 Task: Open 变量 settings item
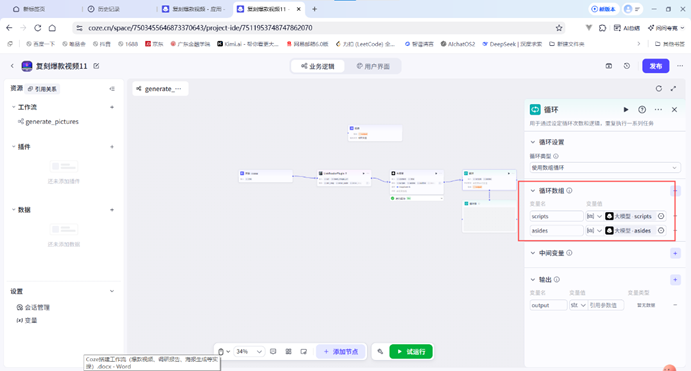click(x=27, y=320)
